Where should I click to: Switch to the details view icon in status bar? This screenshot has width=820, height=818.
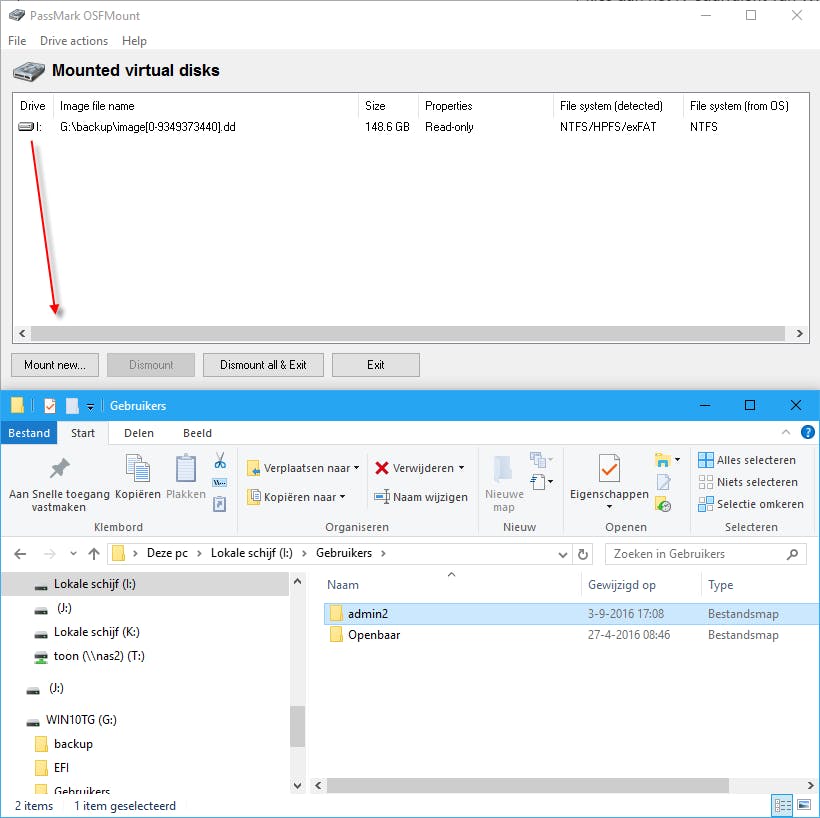(x=782, y=805)
